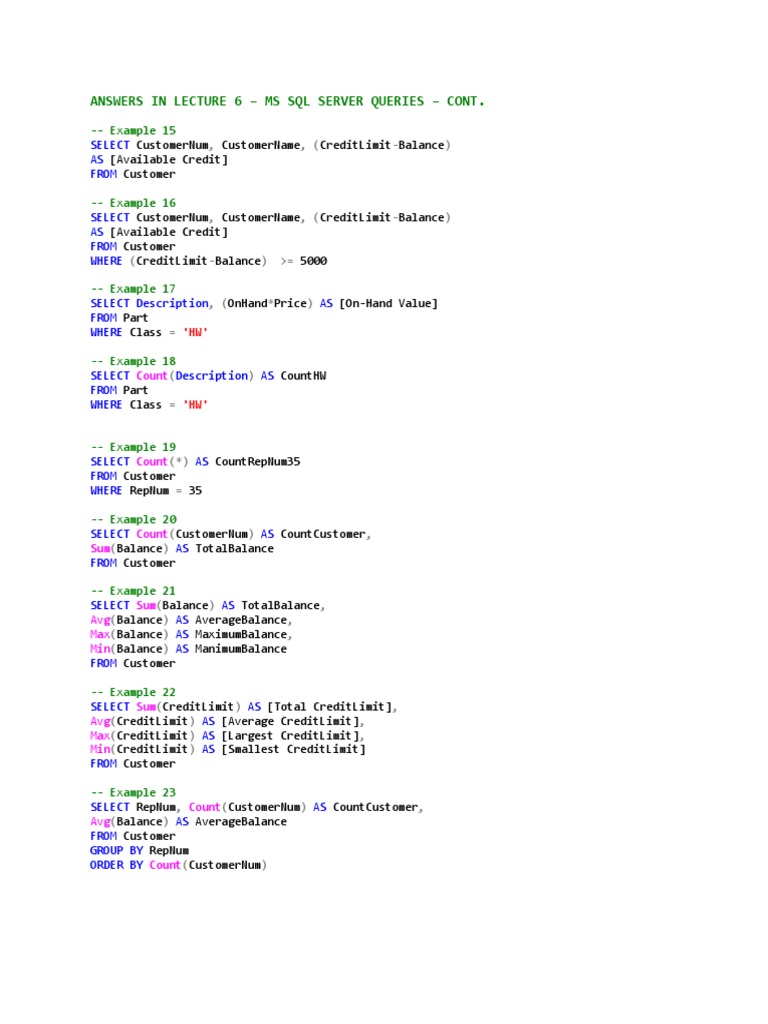Click 'Sum(Balance) AS TotalBalance' line
768x1024 pixels.
coord(182,549)
